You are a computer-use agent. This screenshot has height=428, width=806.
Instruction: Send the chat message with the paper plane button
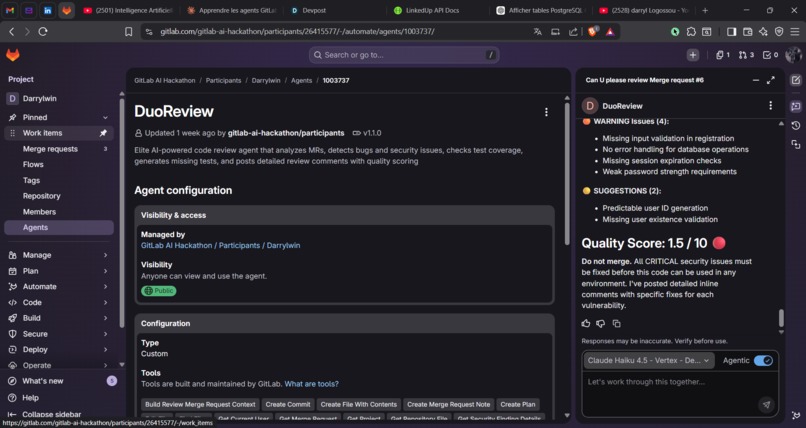click(x=766, y=404)
